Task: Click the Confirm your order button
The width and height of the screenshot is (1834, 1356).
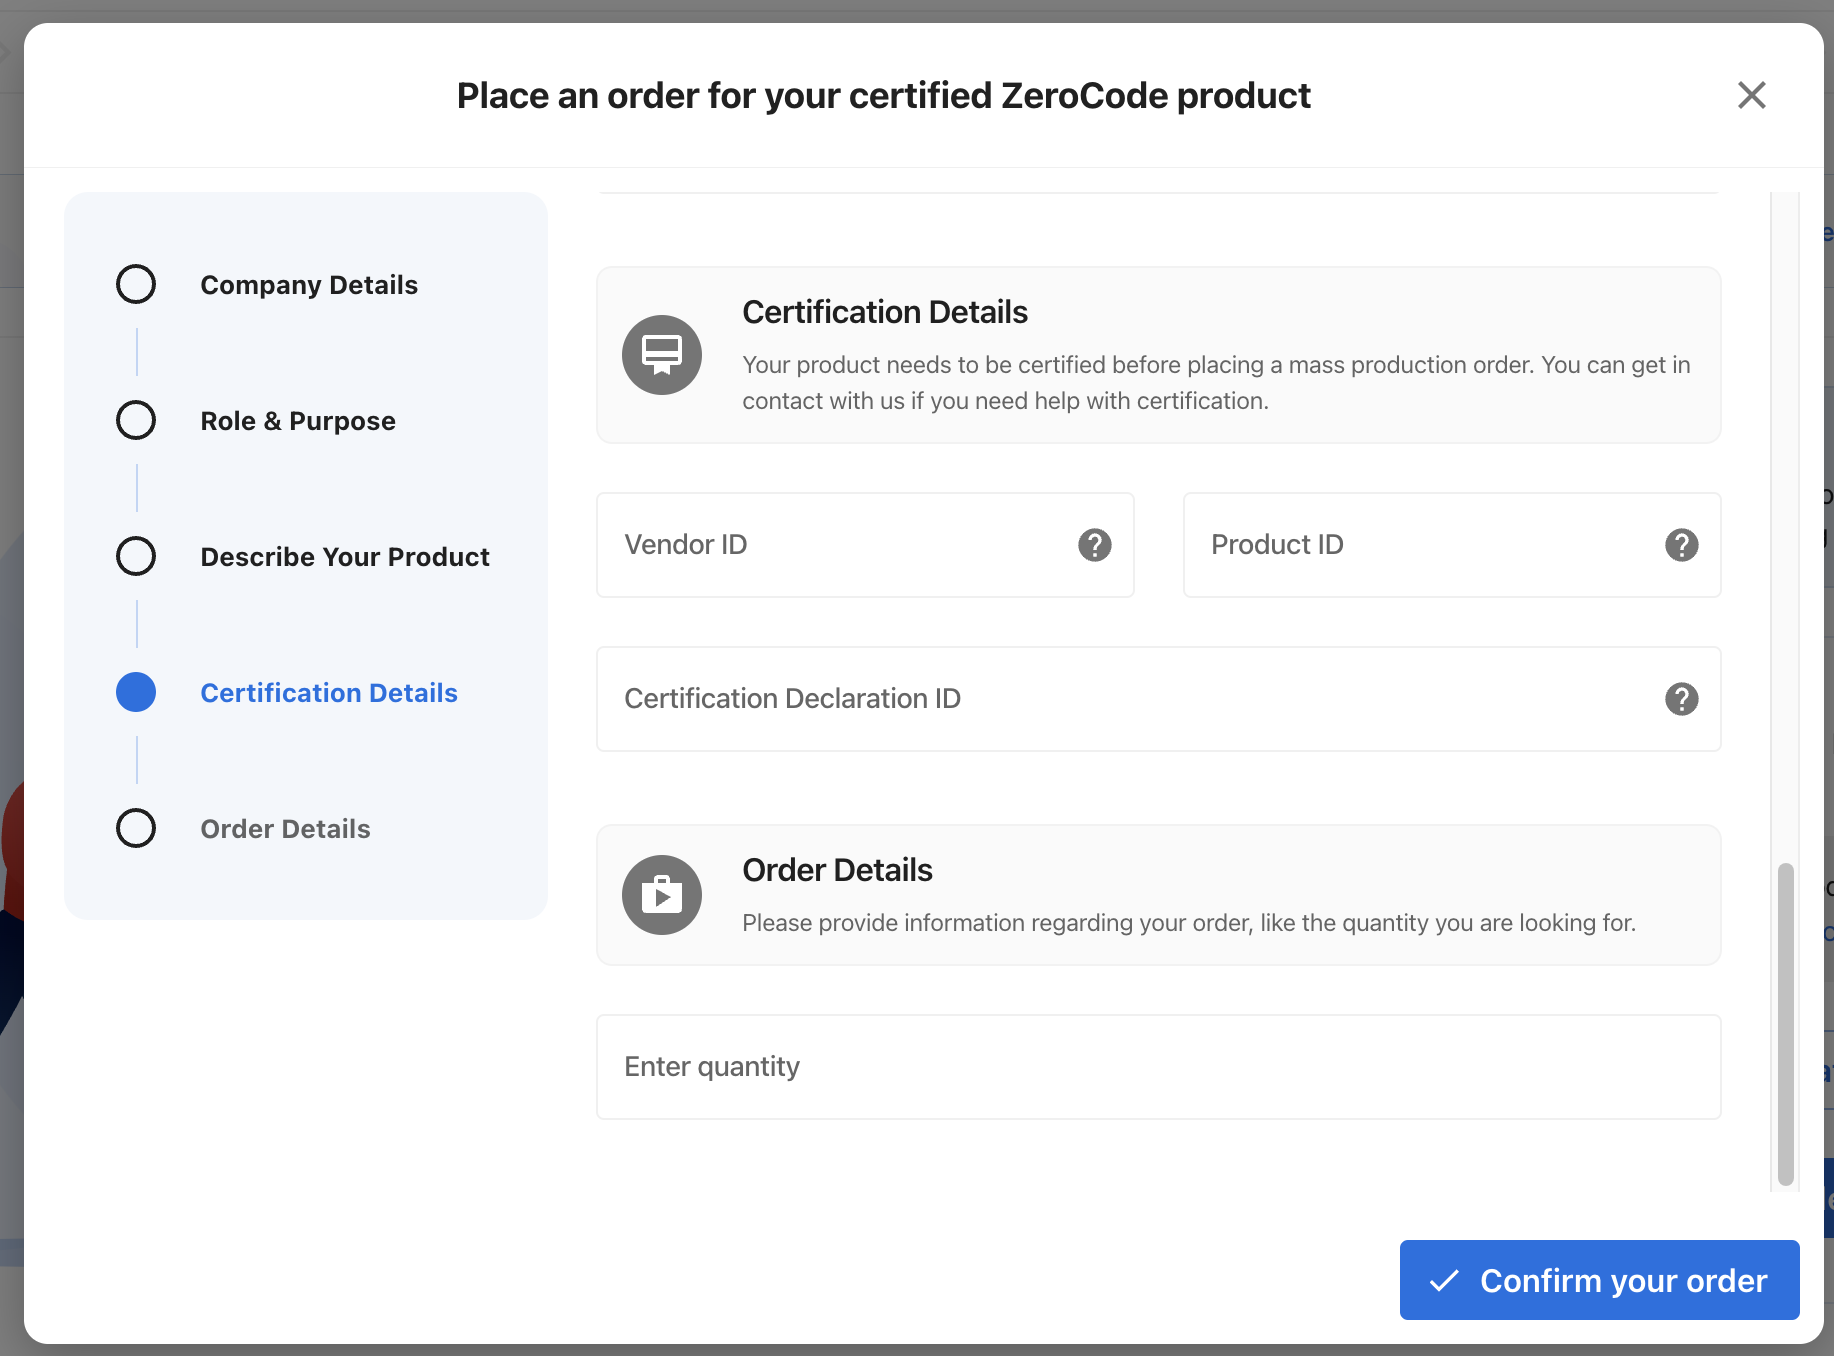Action: tap(1599, 1280)
